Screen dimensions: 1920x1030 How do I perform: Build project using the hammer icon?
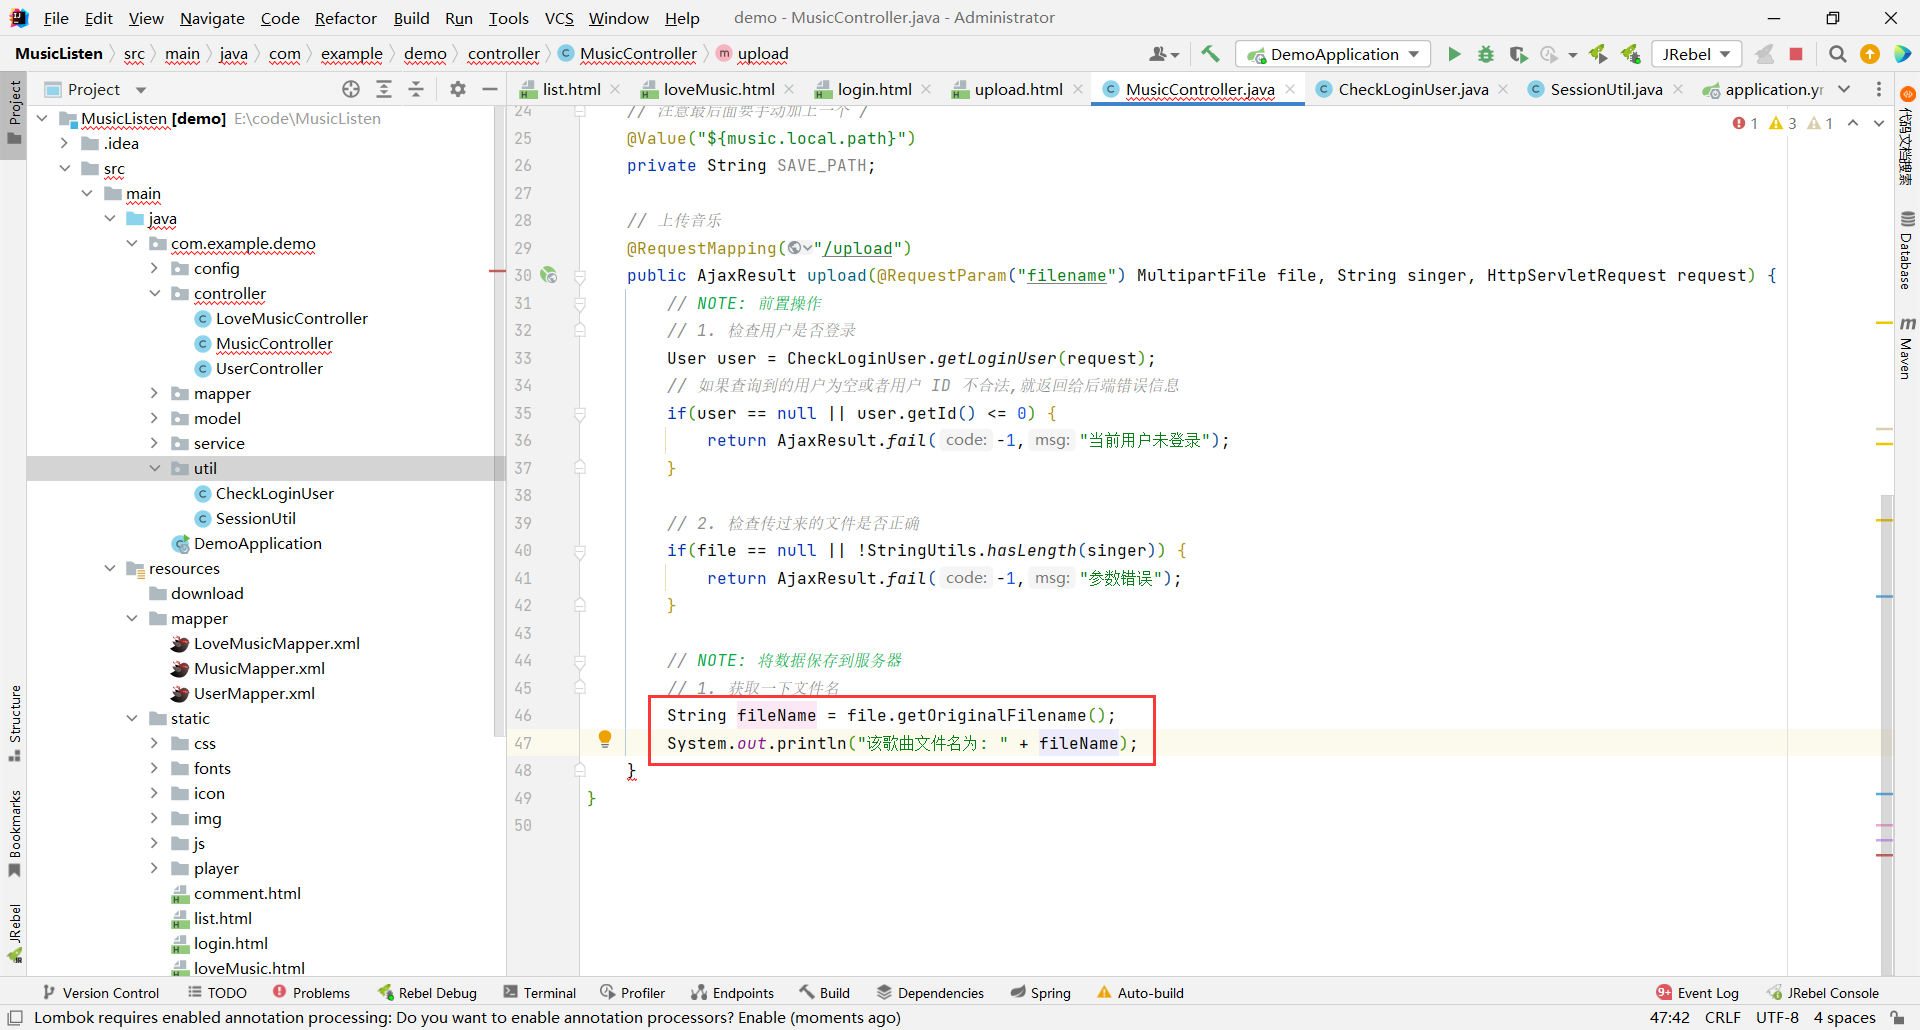pos(1210,54)
